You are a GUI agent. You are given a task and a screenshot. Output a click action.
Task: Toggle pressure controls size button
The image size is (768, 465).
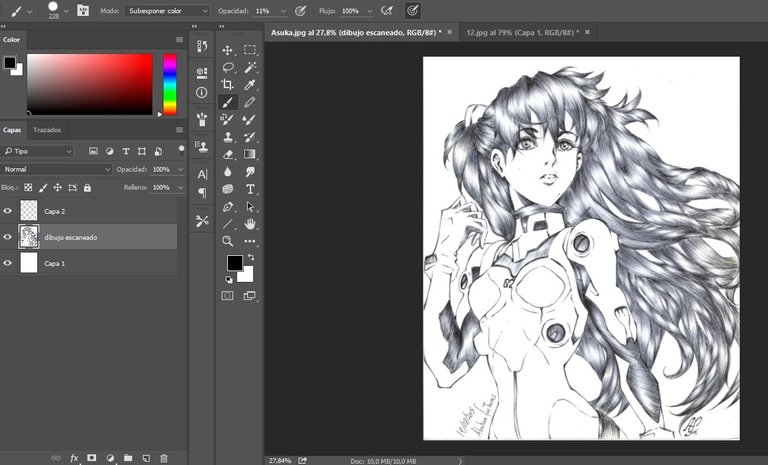click(413, 11)
